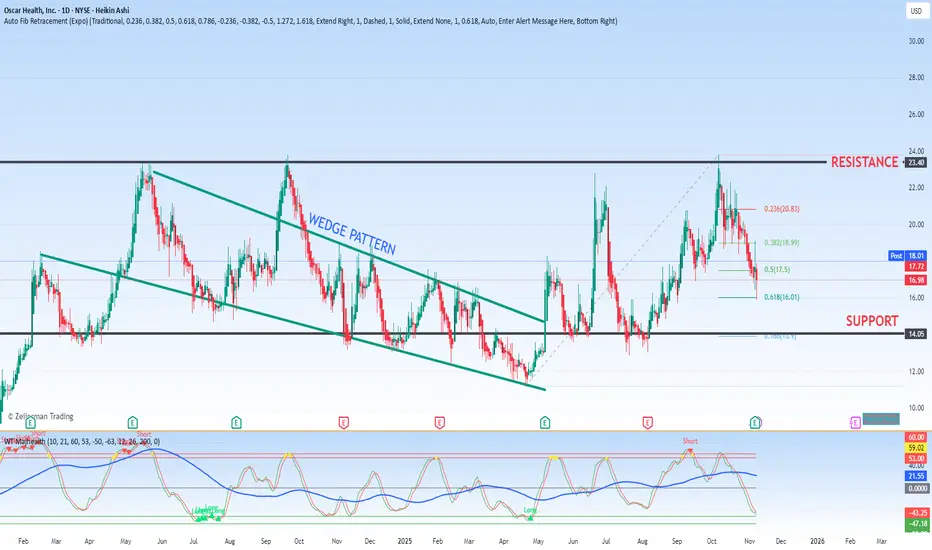Open the WT Ma health indicator legend
932x550 pixels.
click(x=82, y=442)
